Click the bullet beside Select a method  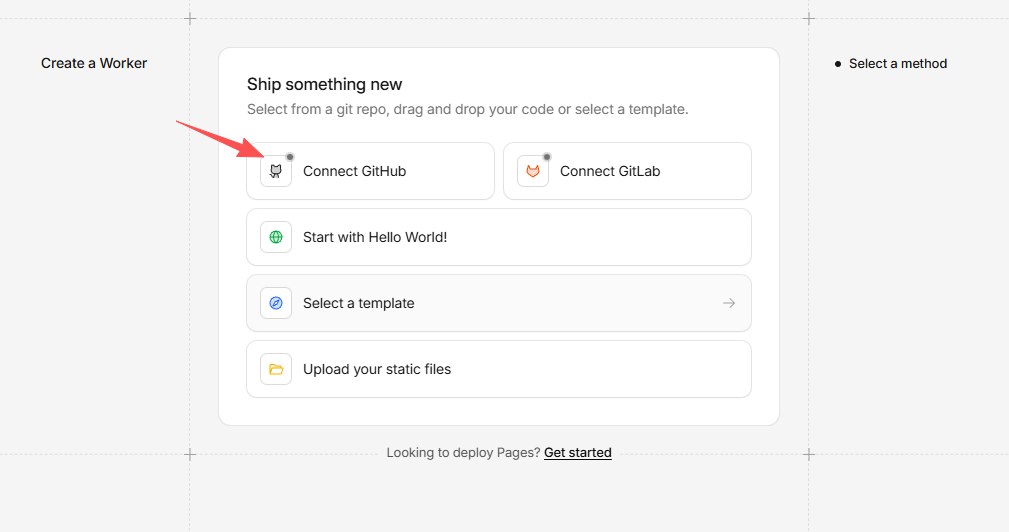coord(838,64)
